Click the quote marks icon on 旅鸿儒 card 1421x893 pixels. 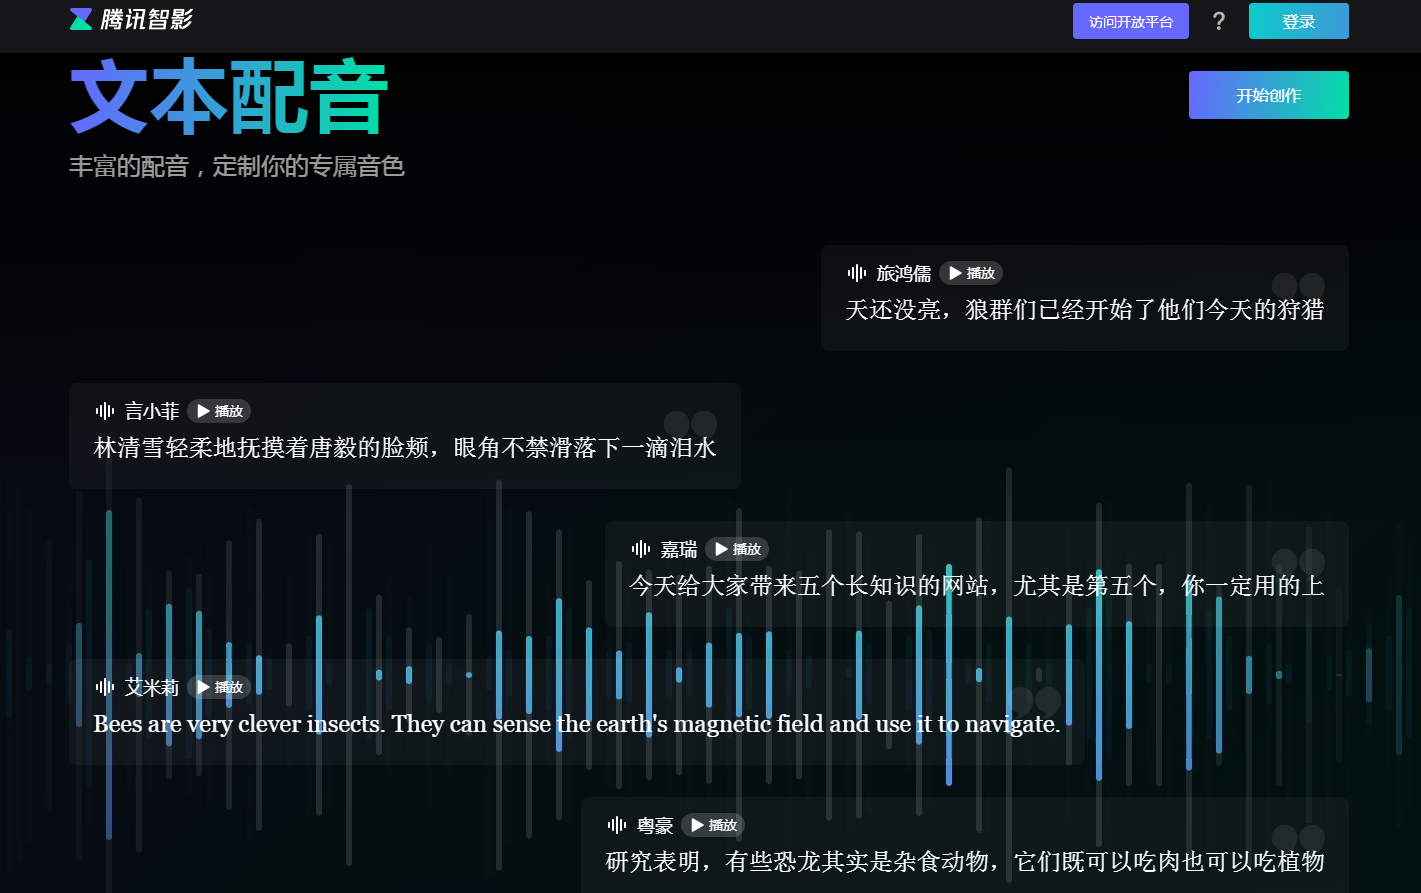[x=1297, y=284]
